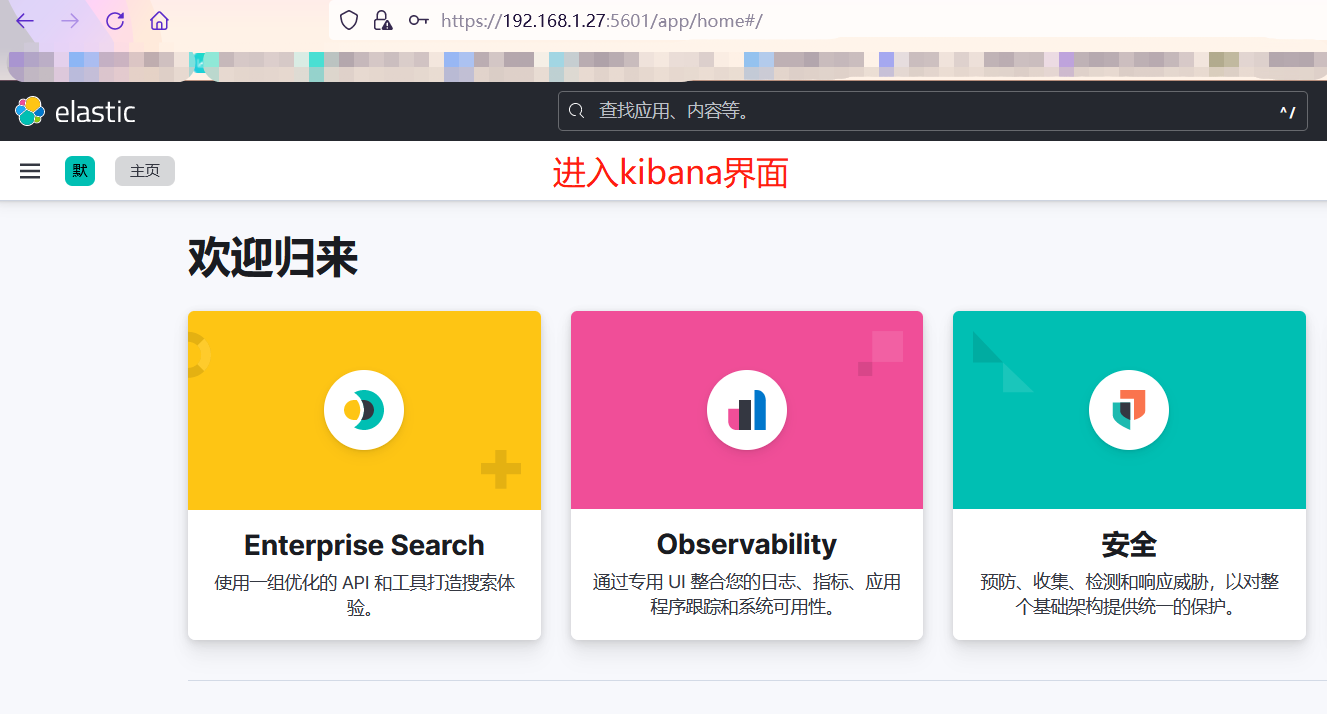Open the browser home page icon
Viewport: 1327px width, 714px height.
pyautogui.click(x=159, y=21)
